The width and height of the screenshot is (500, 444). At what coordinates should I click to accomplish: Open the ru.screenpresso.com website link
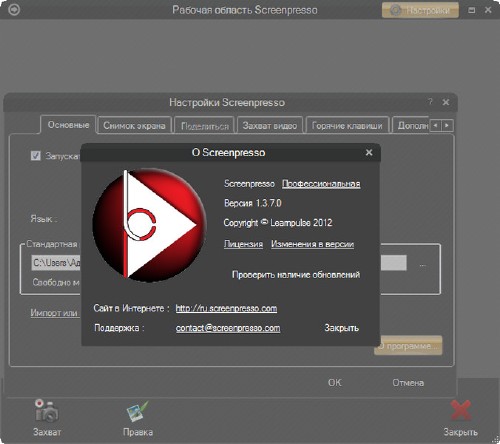(x=226, y=308)
